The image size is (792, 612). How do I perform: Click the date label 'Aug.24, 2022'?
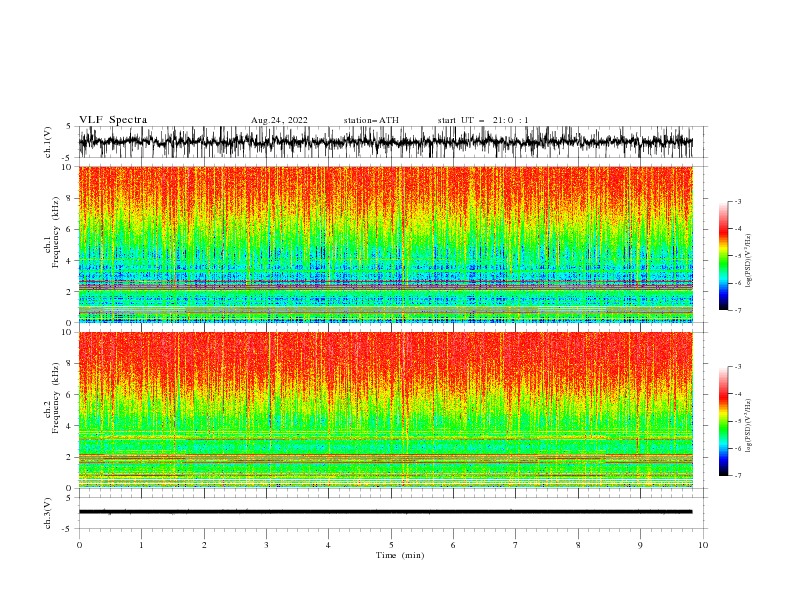(x=279, y=120)
